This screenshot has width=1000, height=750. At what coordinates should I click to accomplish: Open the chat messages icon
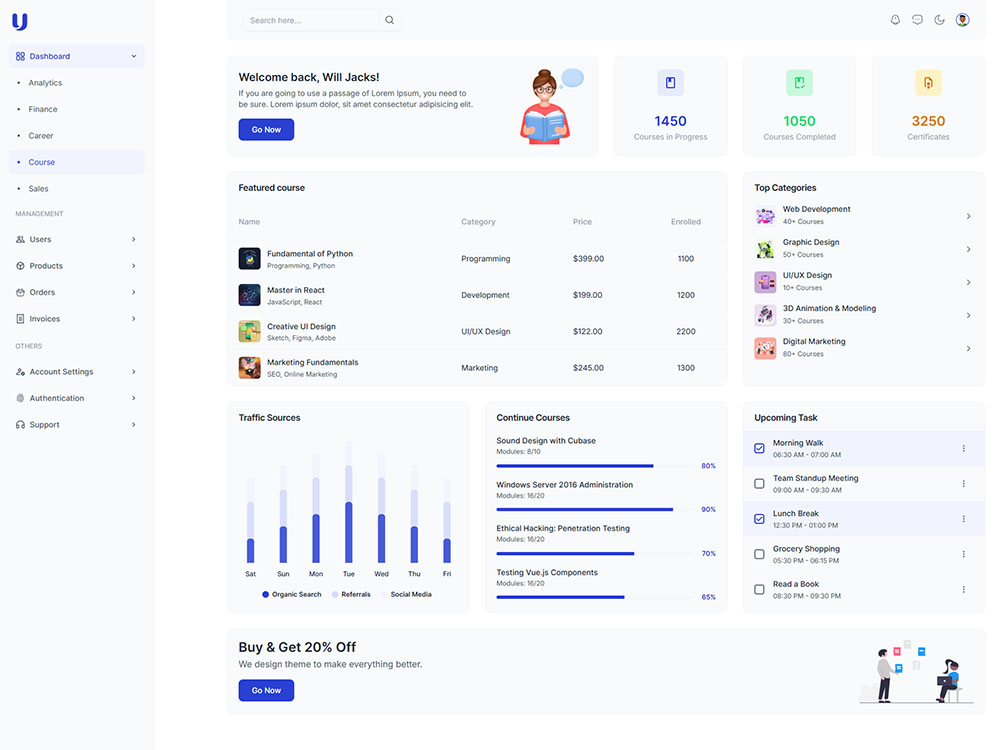click(x=917, y=20)
